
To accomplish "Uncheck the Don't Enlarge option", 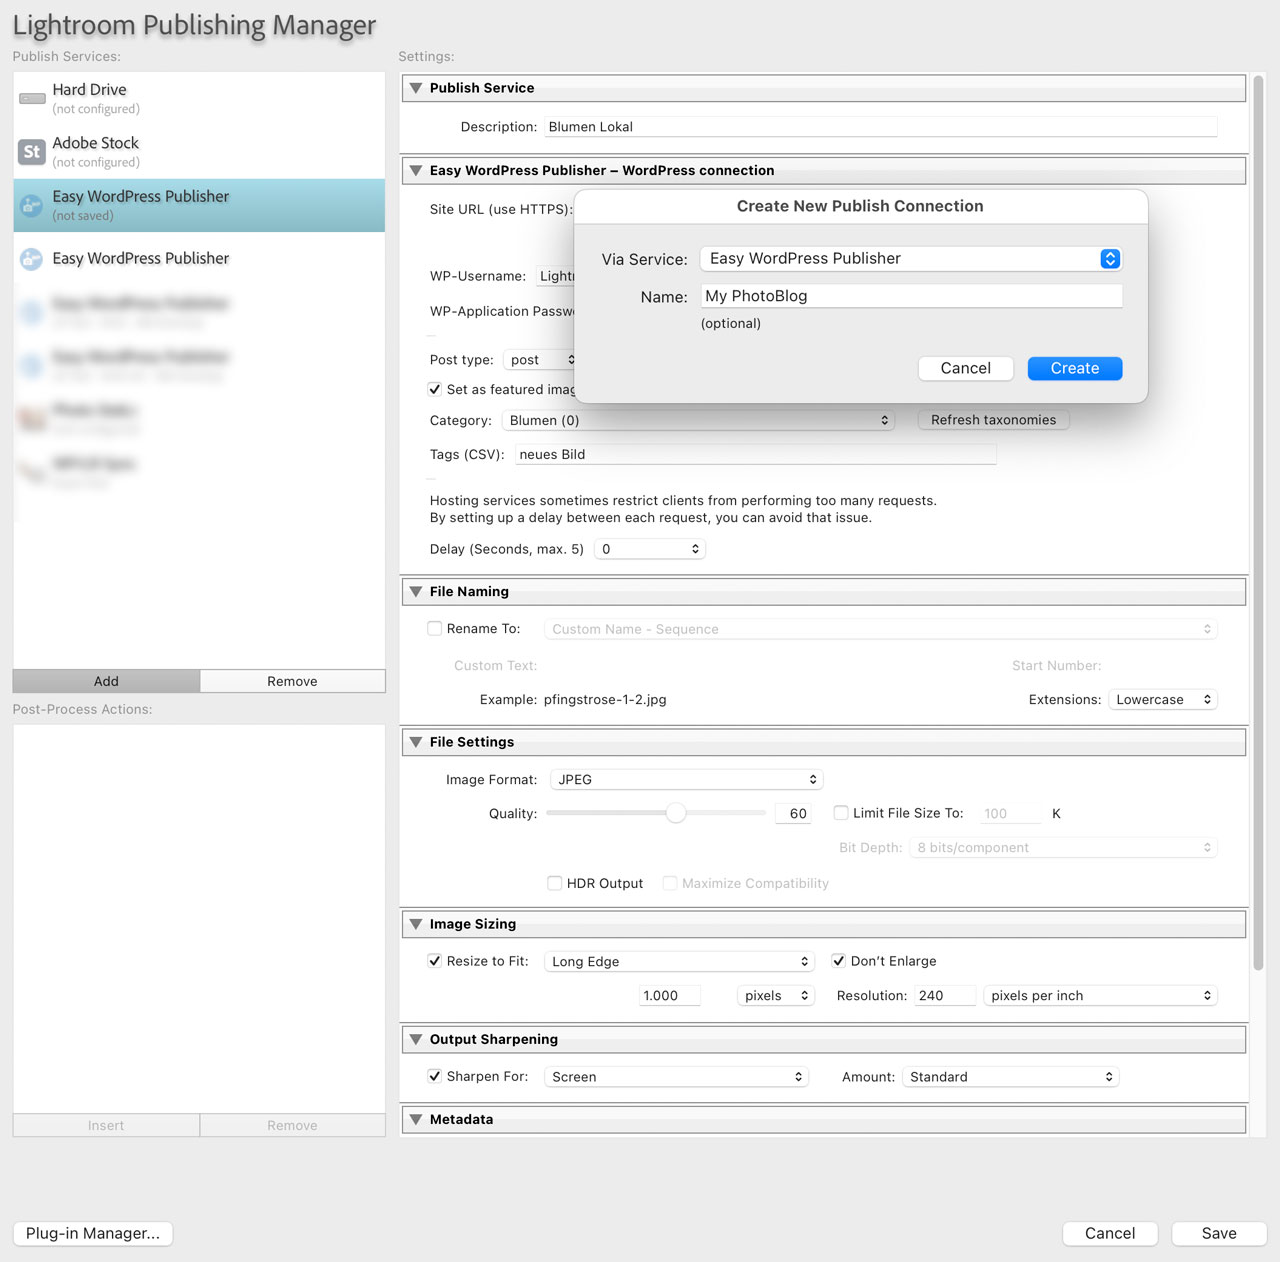I will point(839,961).
